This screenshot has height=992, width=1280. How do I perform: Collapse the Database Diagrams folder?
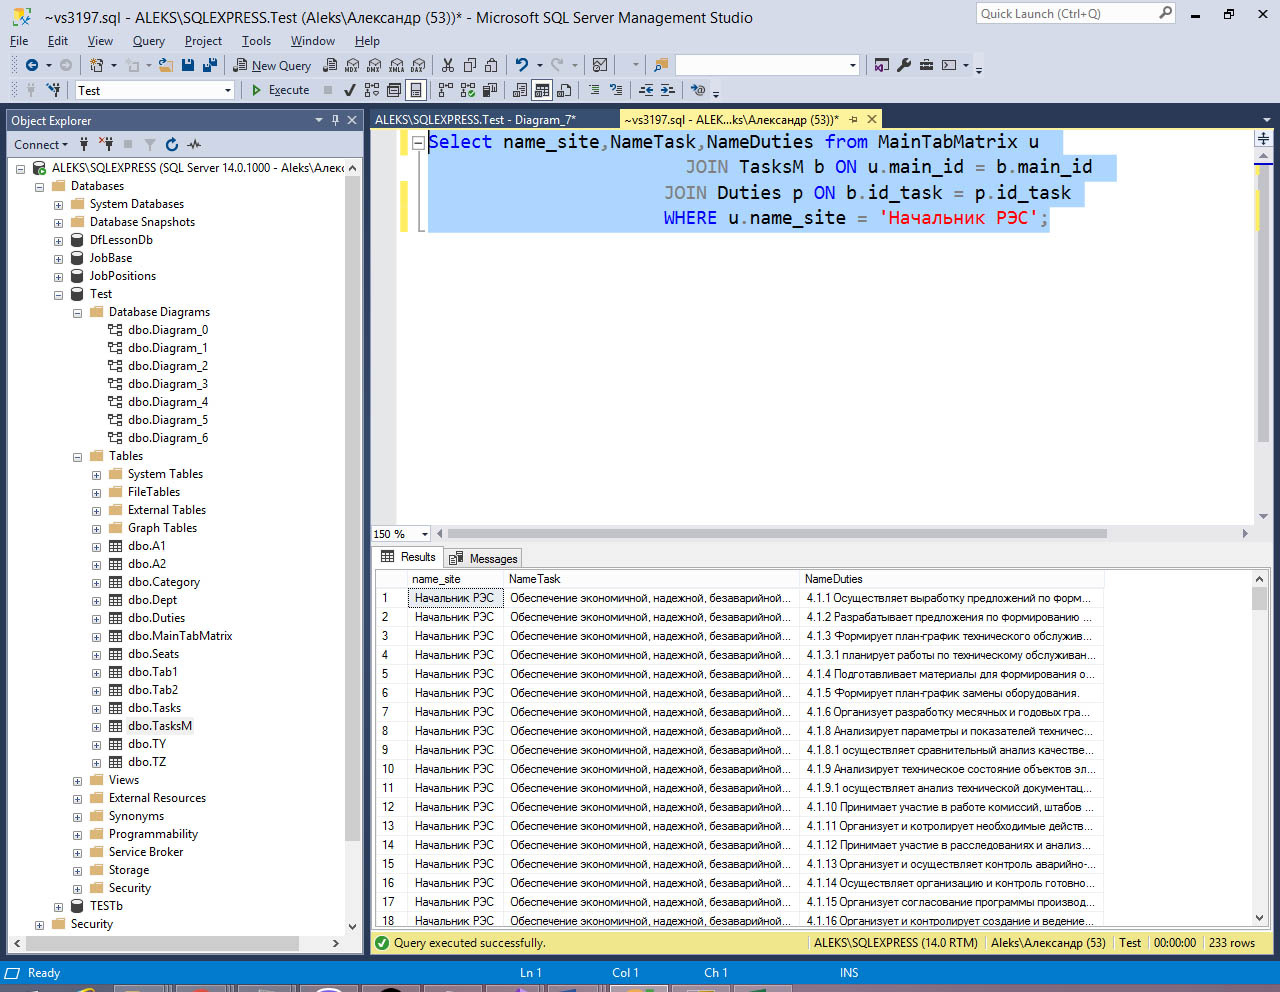(77, 313)
